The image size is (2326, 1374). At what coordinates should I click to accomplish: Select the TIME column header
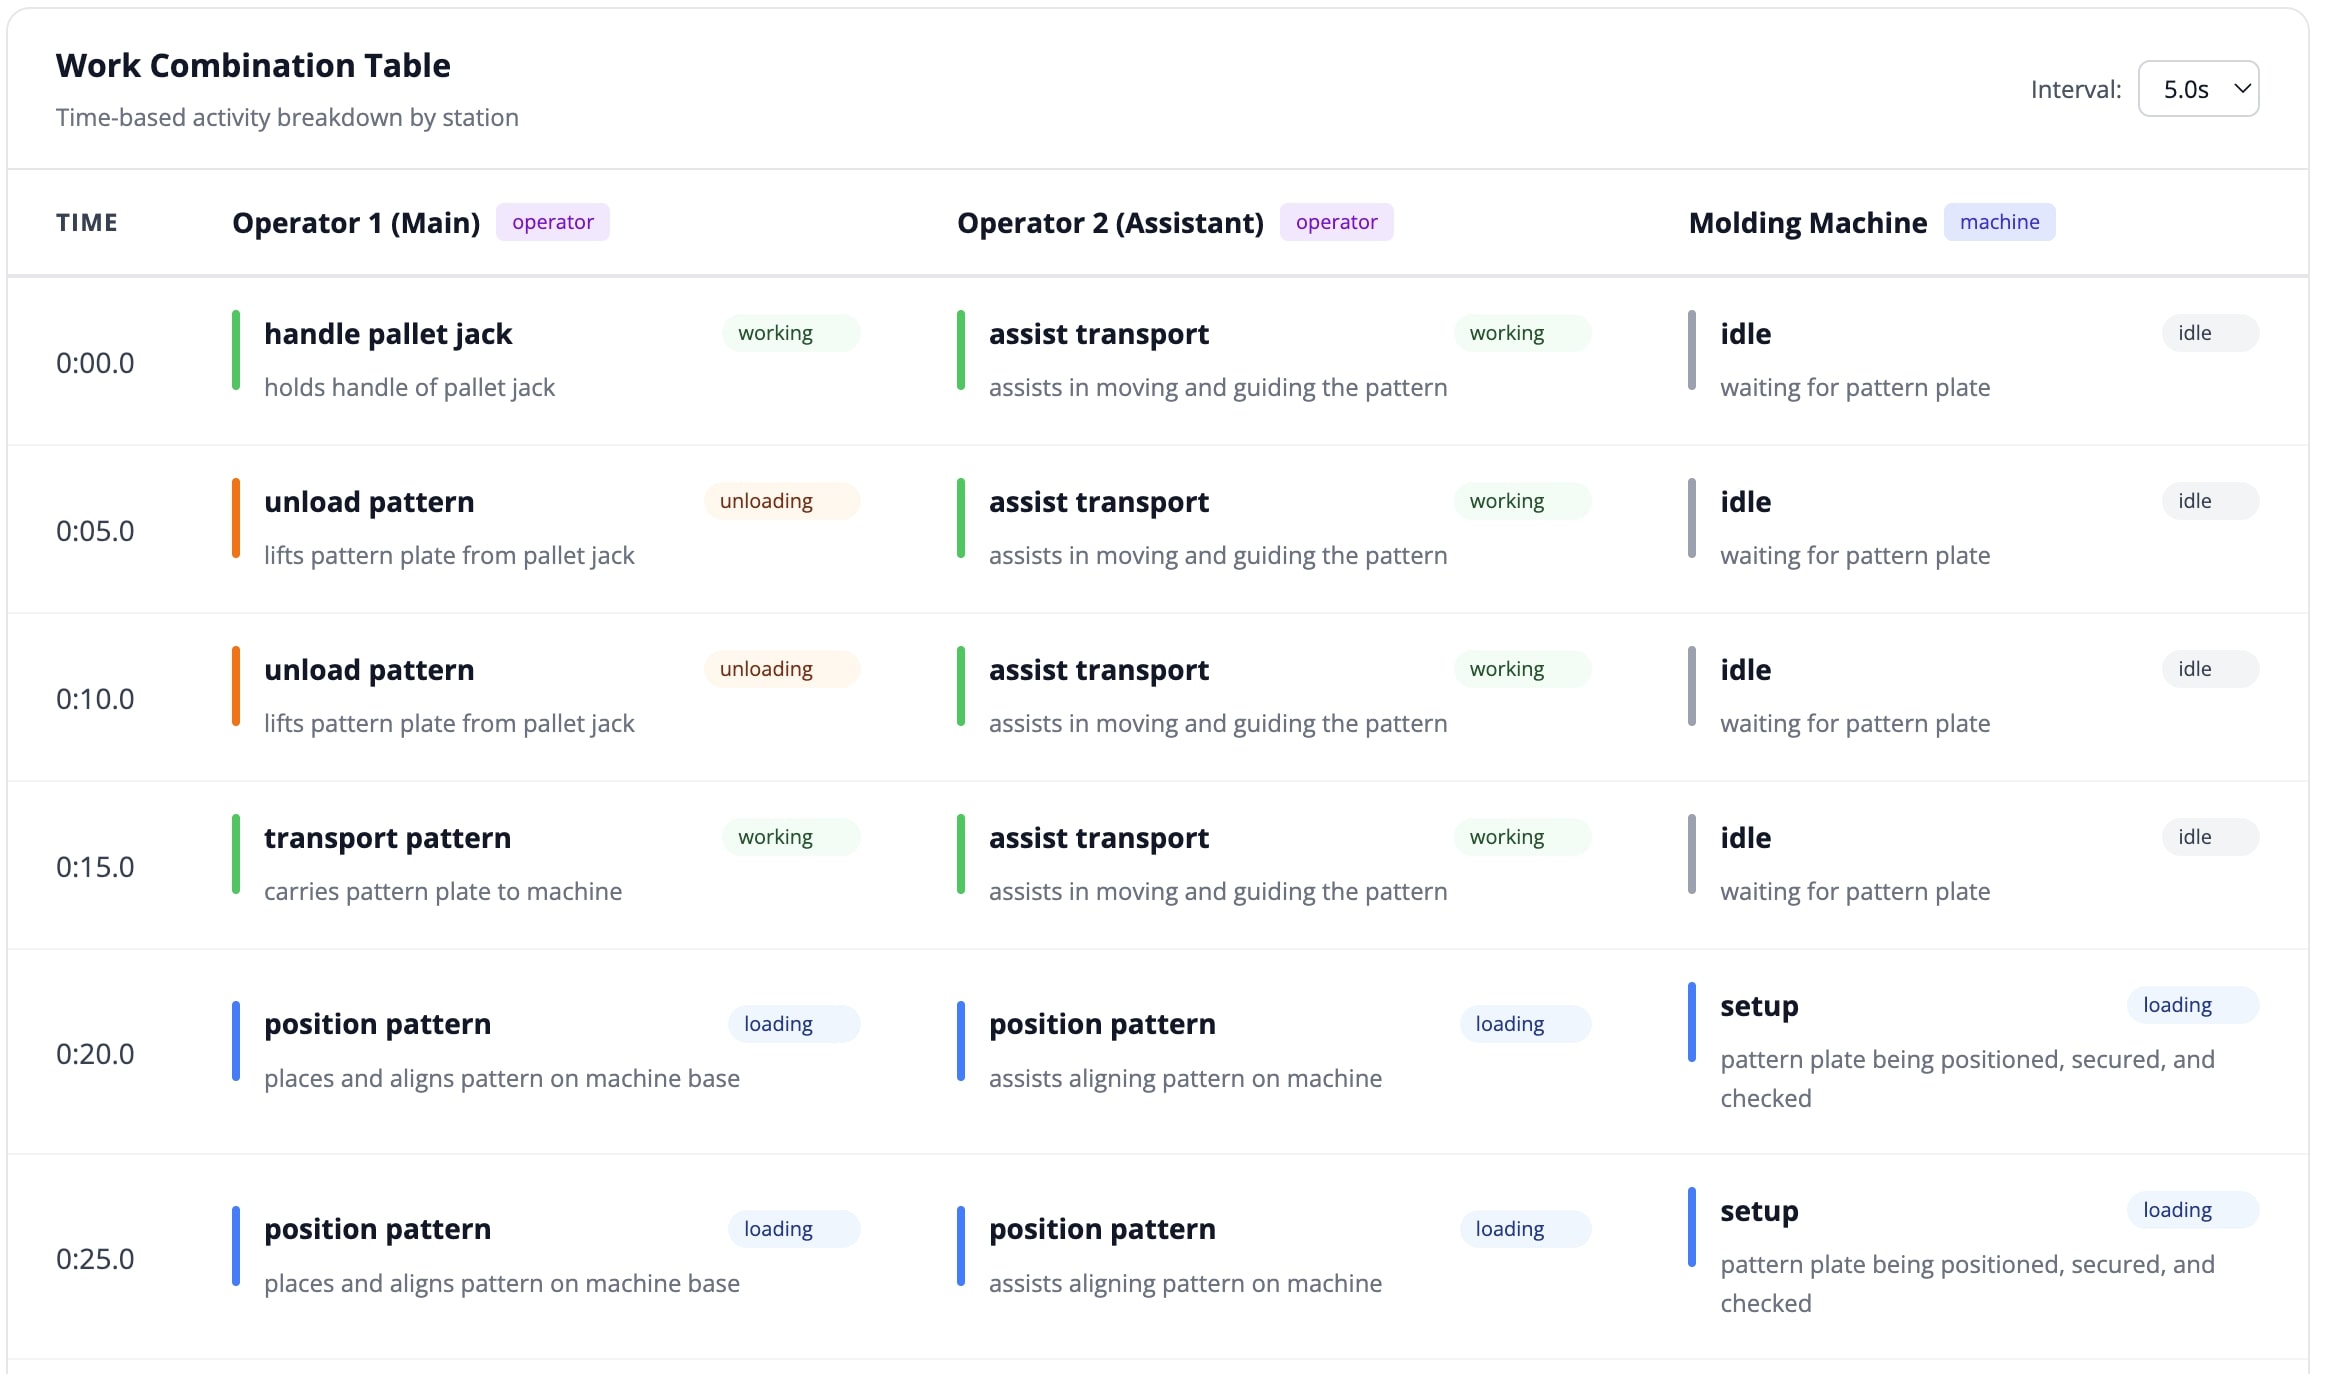[87, 222]
